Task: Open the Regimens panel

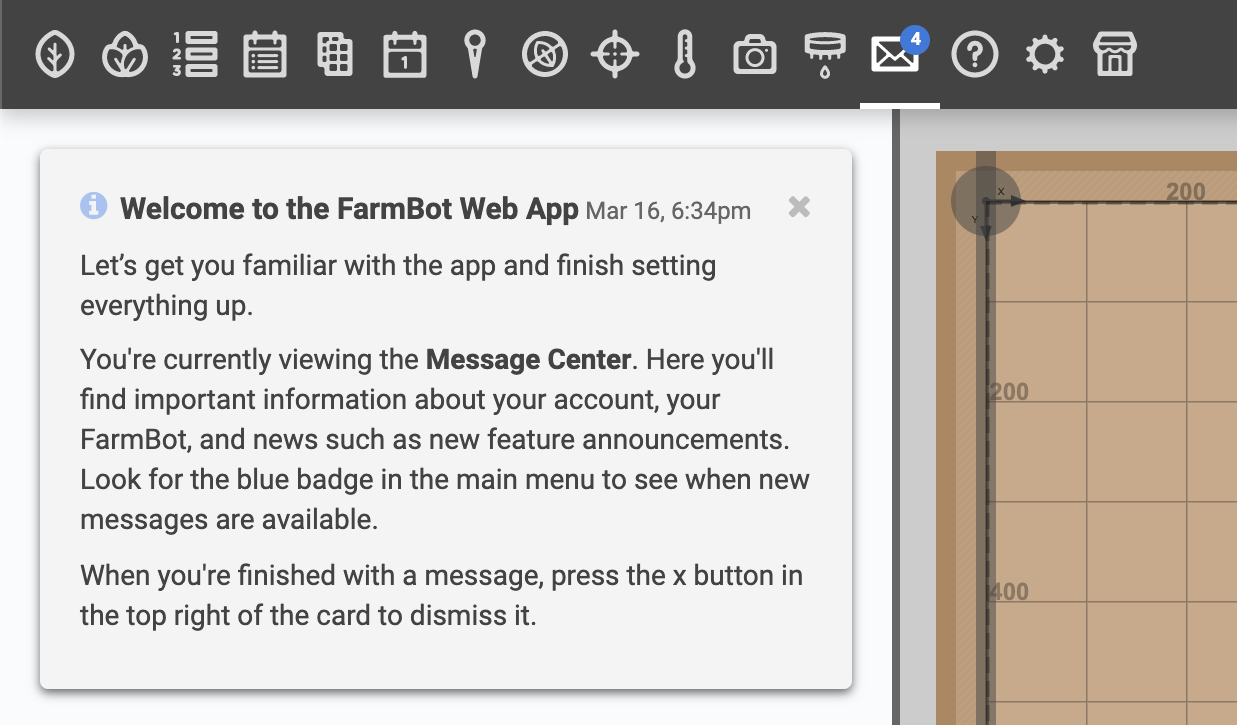Action: [x=265, y=55]
